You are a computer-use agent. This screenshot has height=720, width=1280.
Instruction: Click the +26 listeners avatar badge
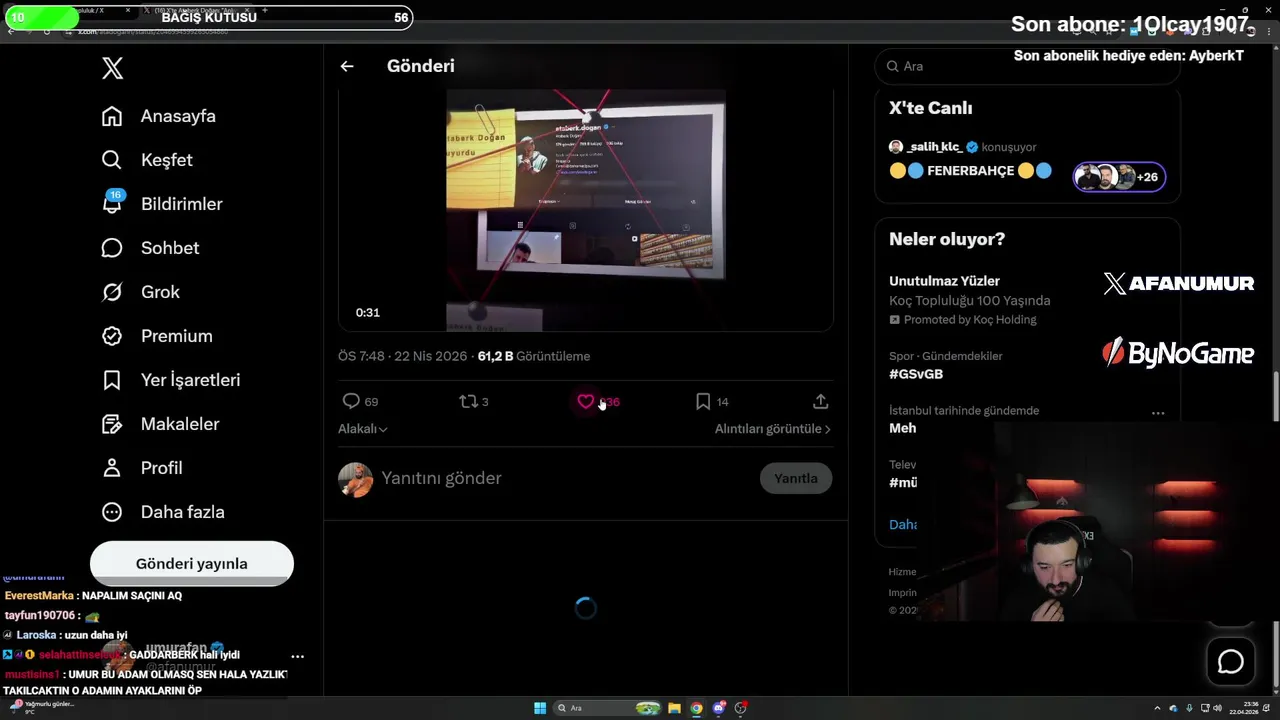pyautogui.click(x=1119, y=177)
